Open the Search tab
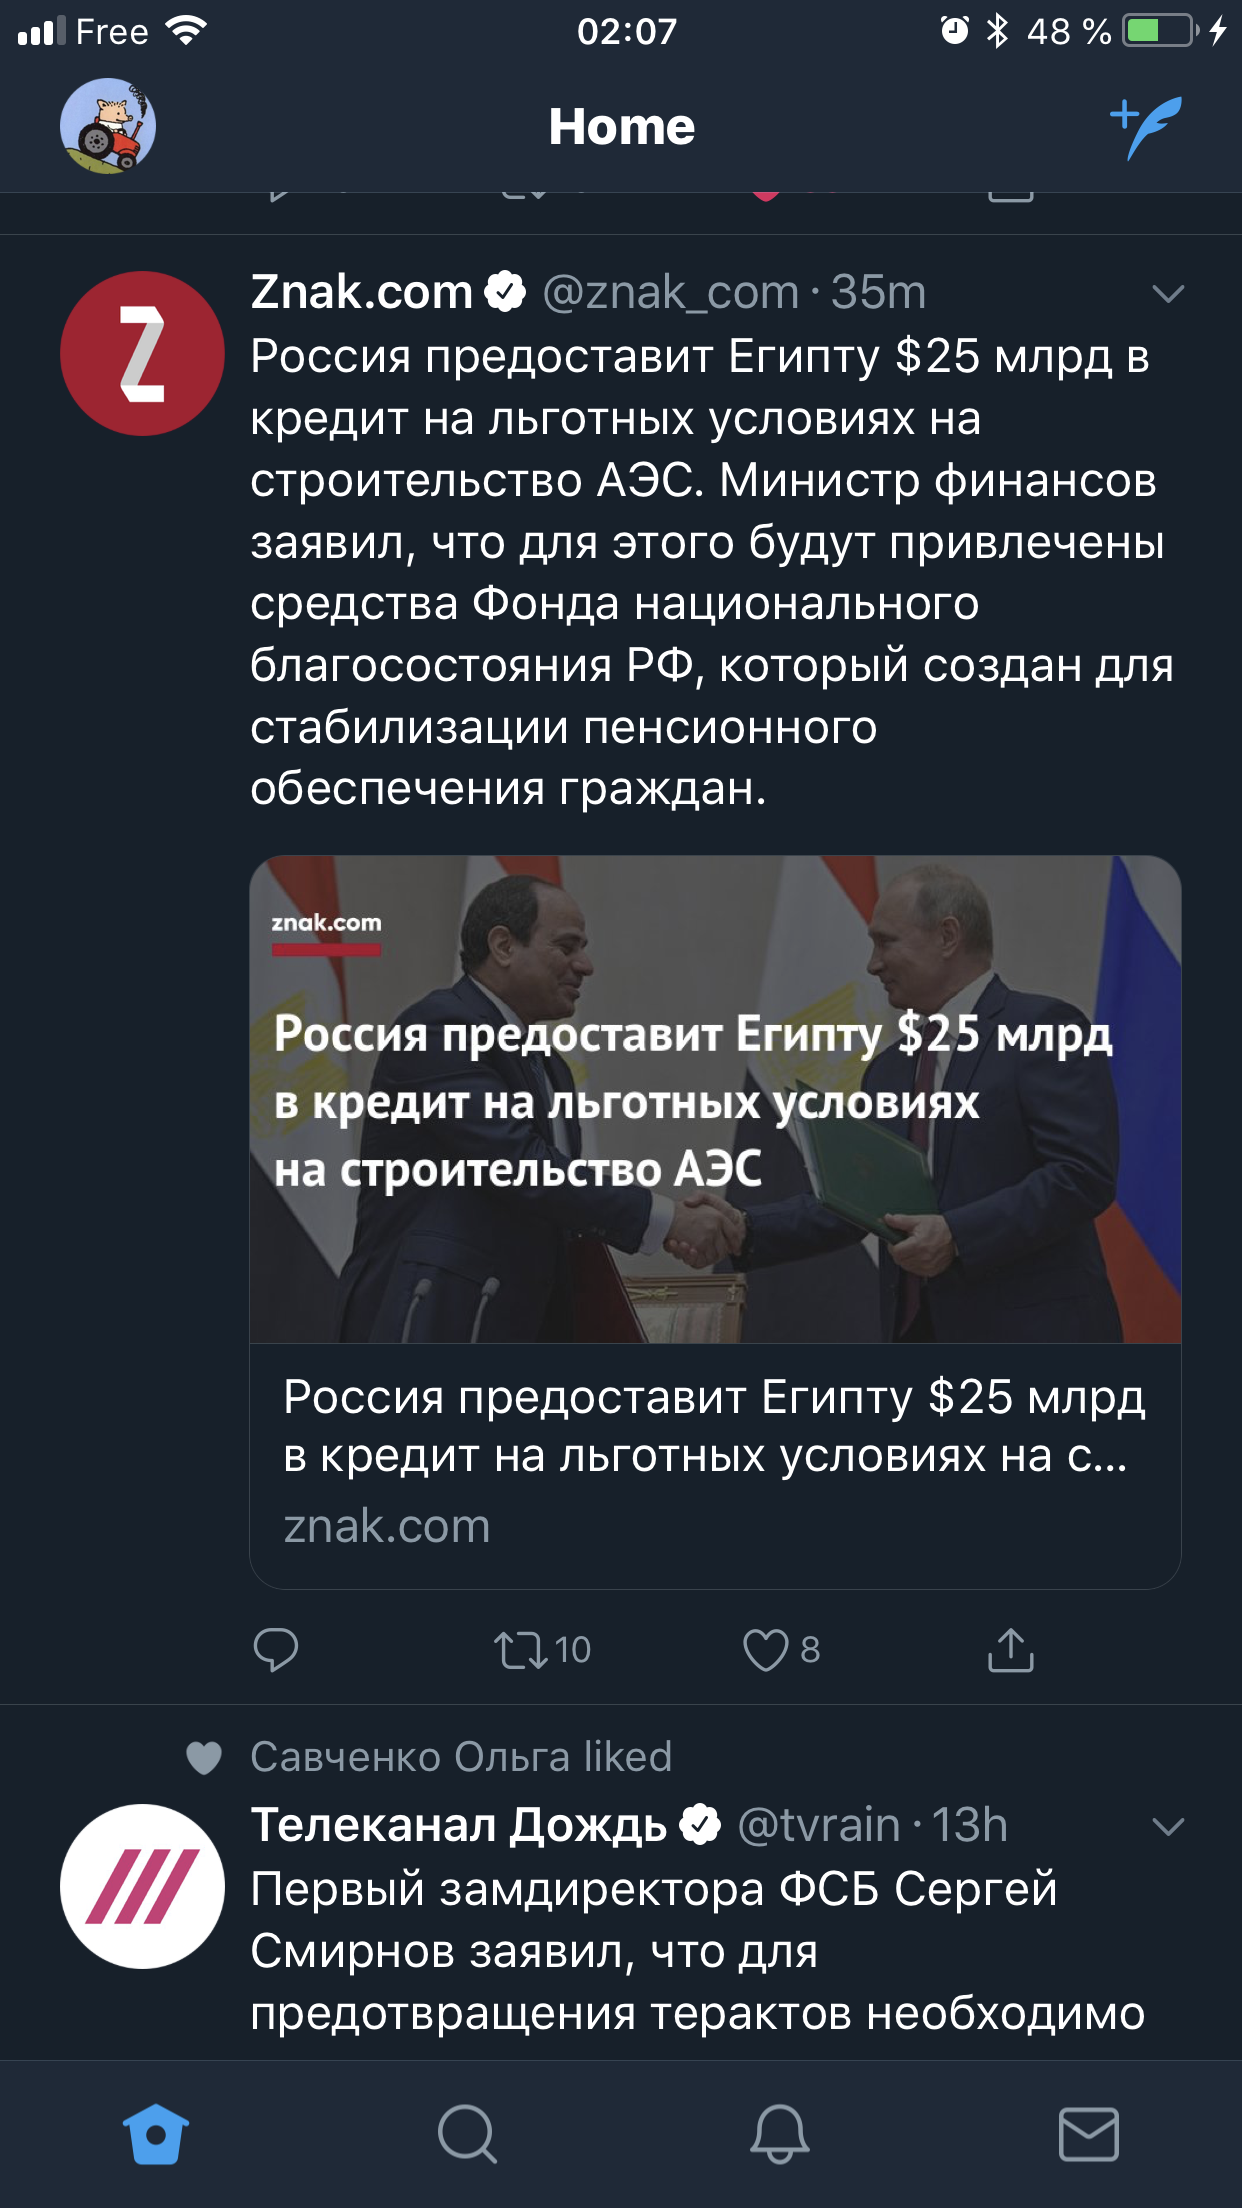 click(467, 2134)
